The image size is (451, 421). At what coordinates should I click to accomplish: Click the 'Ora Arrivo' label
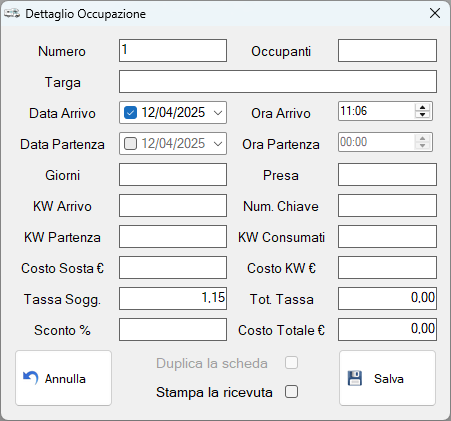281,113
